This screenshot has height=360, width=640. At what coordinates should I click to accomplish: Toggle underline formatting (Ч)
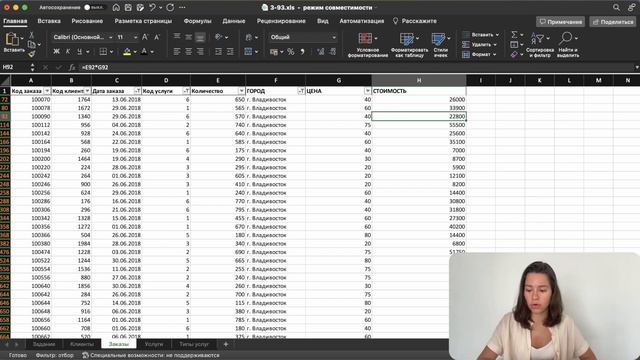79,51
